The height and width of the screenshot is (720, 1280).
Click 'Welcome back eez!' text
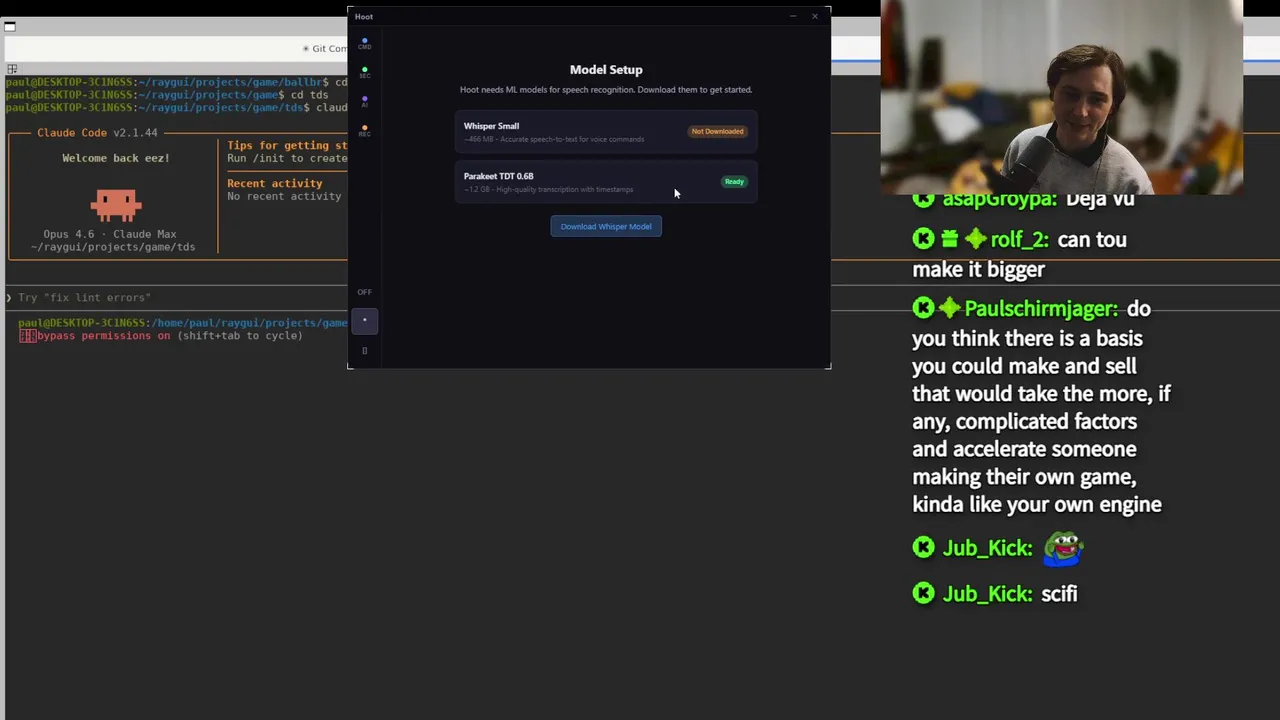(x=116, y=158)
